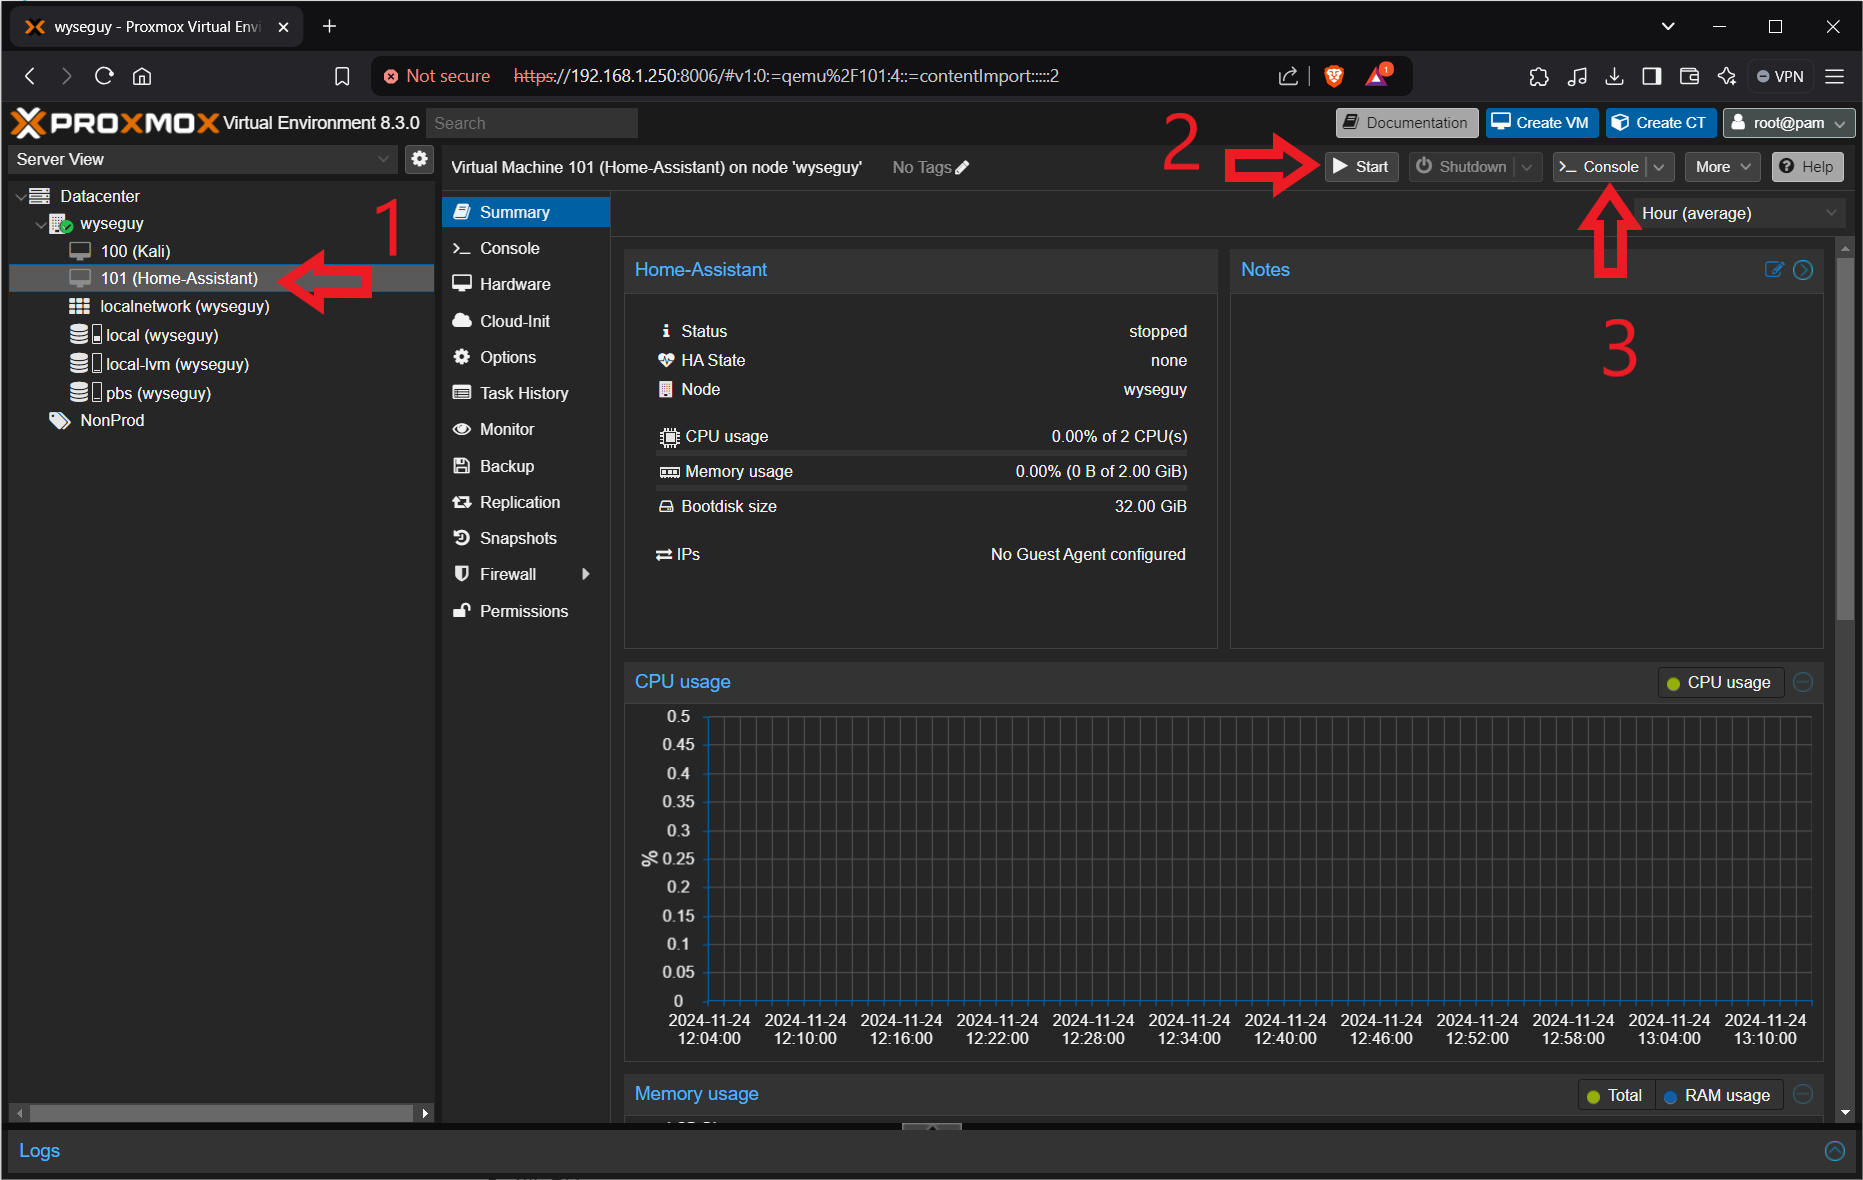Open the Snapshots section
This screenshot has height=1180, width=1863.
(526, 538)
